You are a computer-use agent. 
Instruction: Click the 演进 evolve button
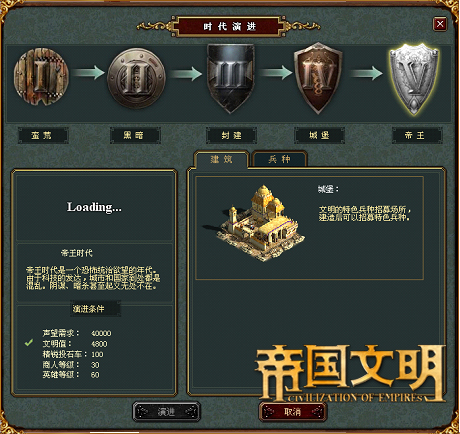point(166,412)
